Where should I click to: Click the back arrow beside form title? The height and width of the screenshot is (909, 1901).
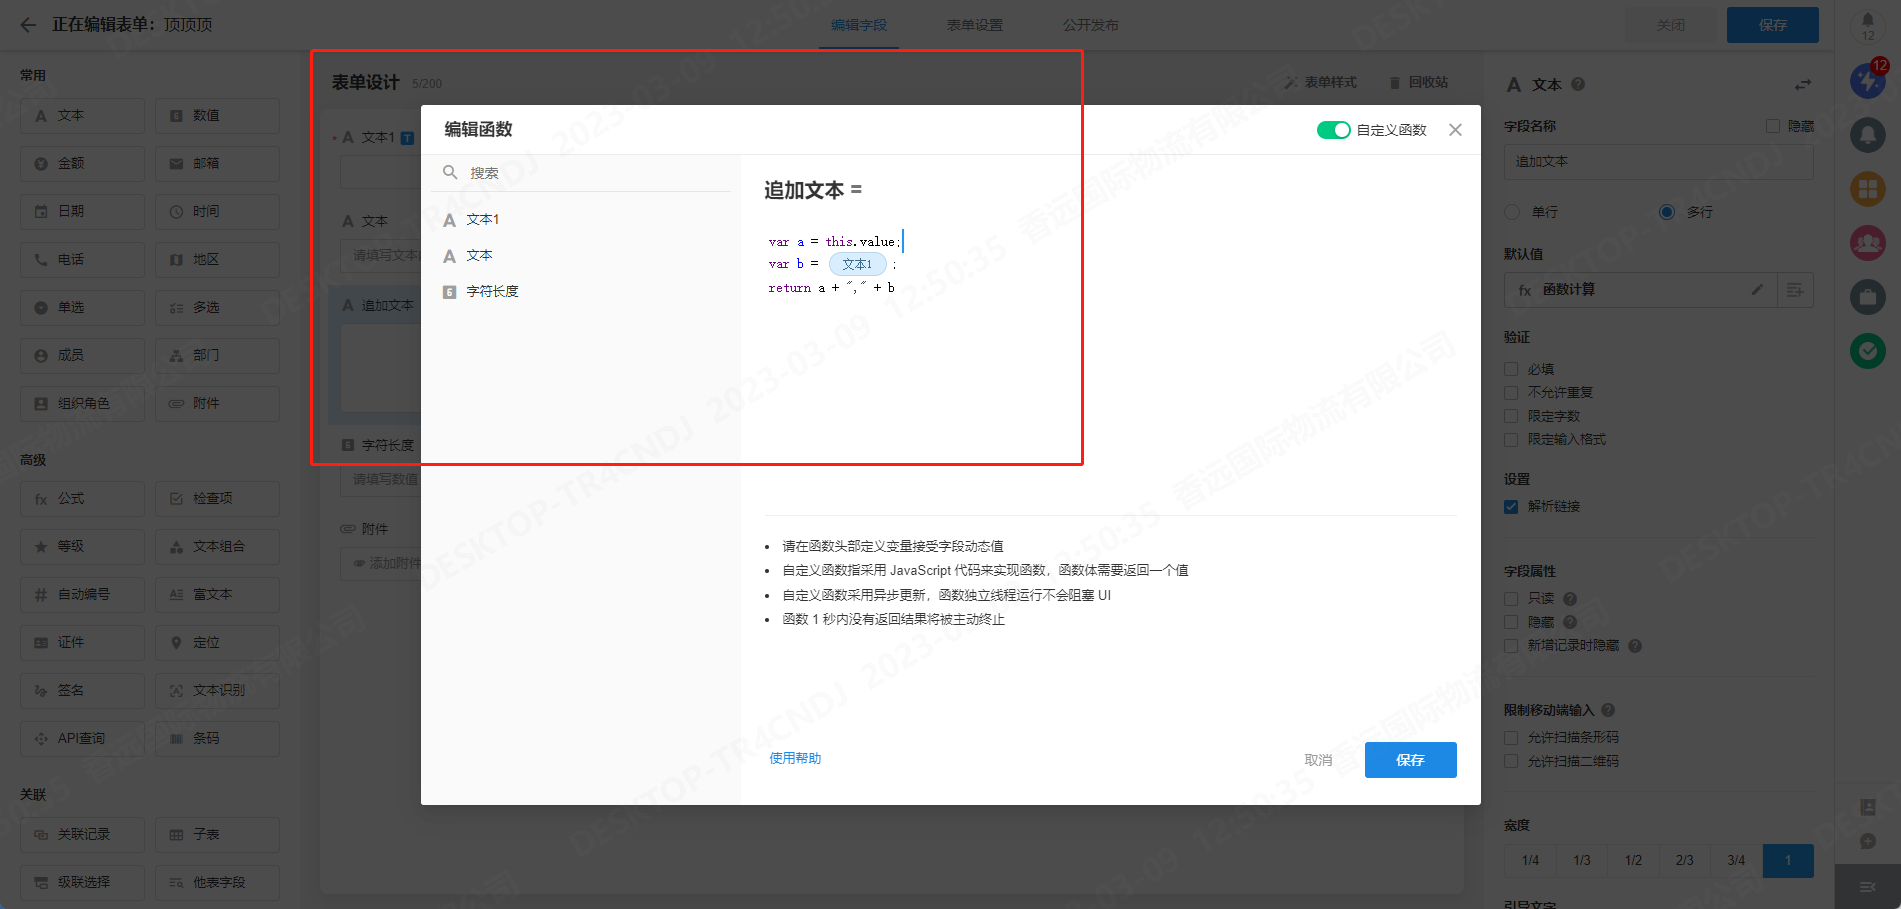[x=28, y=25]
